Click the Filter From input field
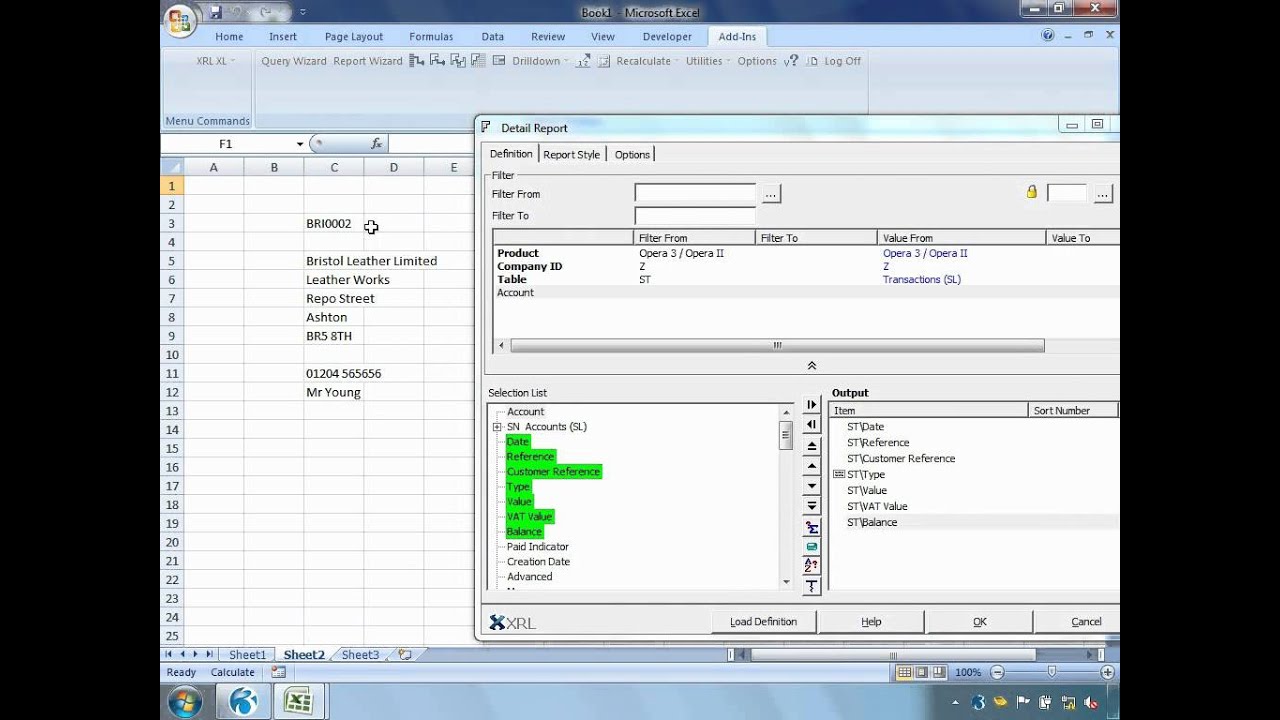1280x720 pixels. tap(696, 193)
